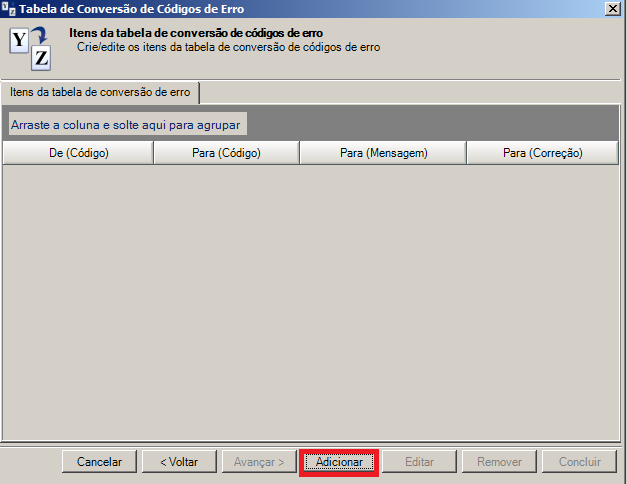
Task: Click the Adicionar button
Action: (339, 462)
